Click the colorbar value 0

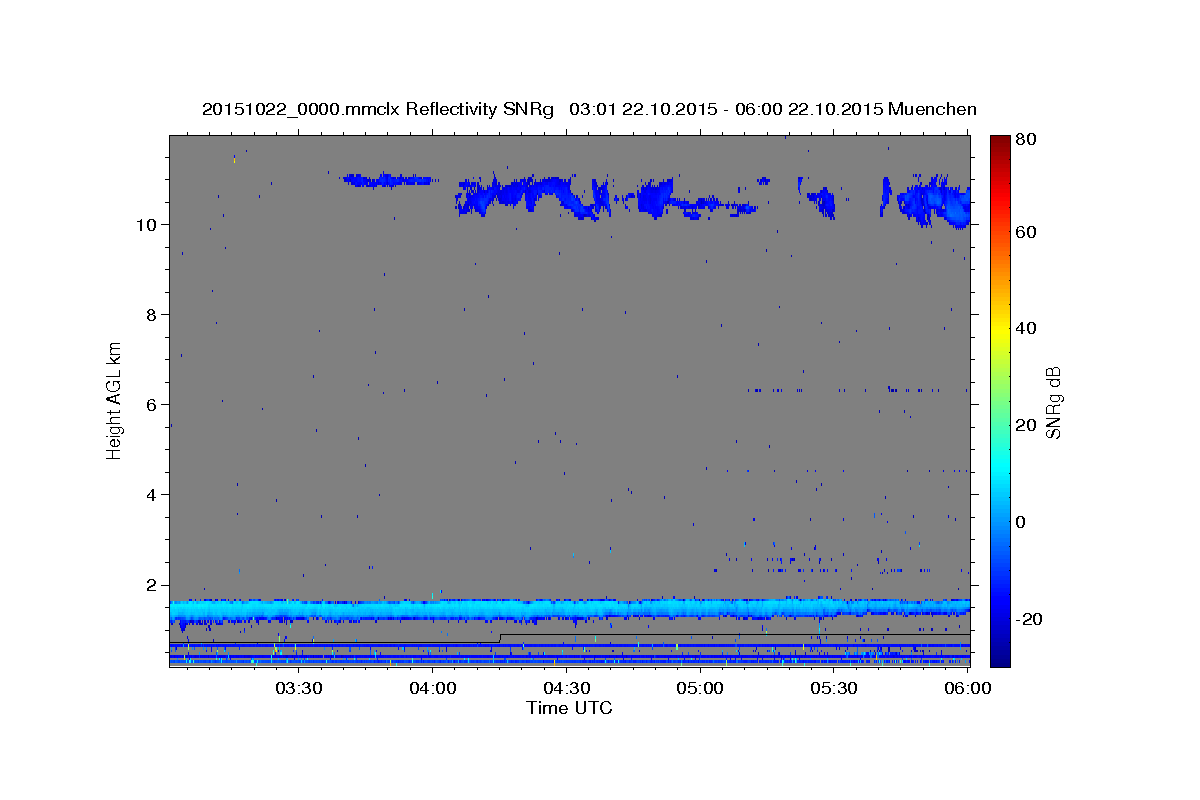tap(1022, 522)
